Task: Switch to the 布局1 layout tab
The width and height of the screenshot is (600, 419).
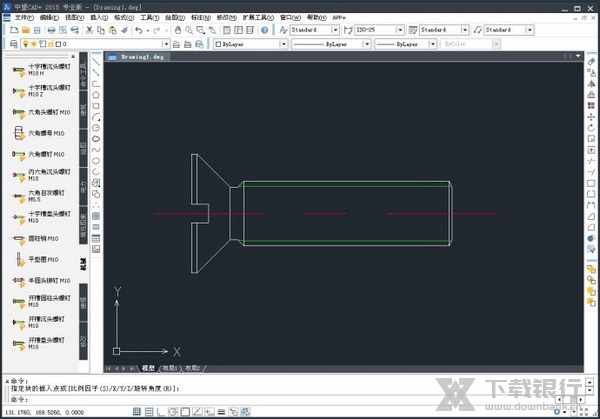Action: click(x=170, y=368)
